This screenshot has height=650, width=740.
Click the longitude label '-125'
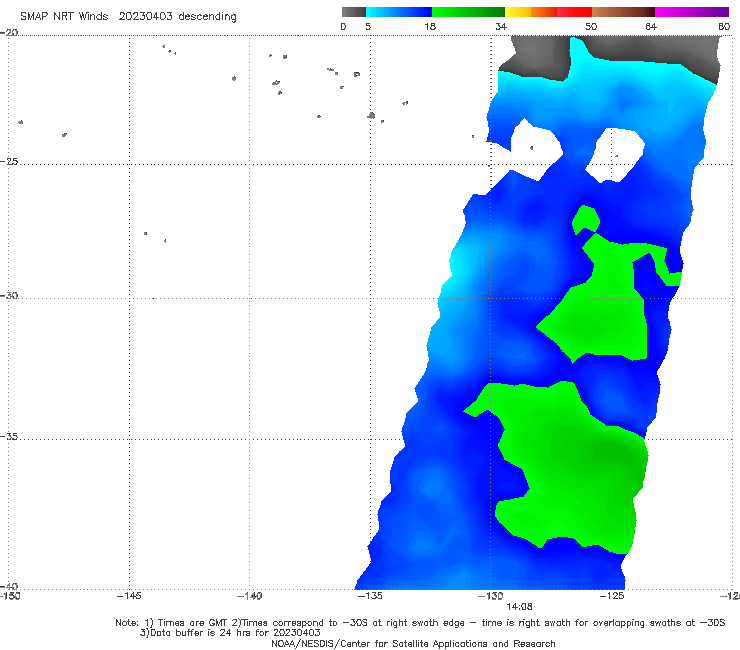(x=612, y=596)
